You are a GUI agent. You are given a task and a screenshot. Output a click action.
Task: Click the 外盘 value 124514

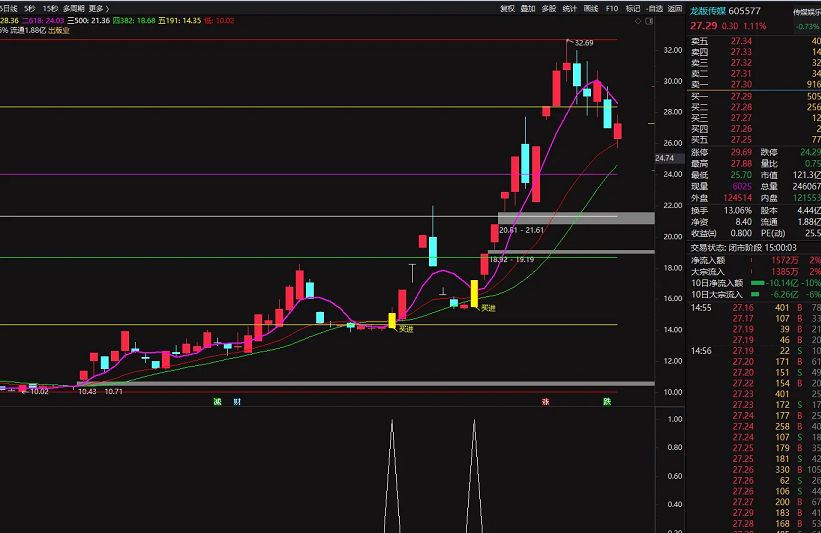tap(737, 198)
